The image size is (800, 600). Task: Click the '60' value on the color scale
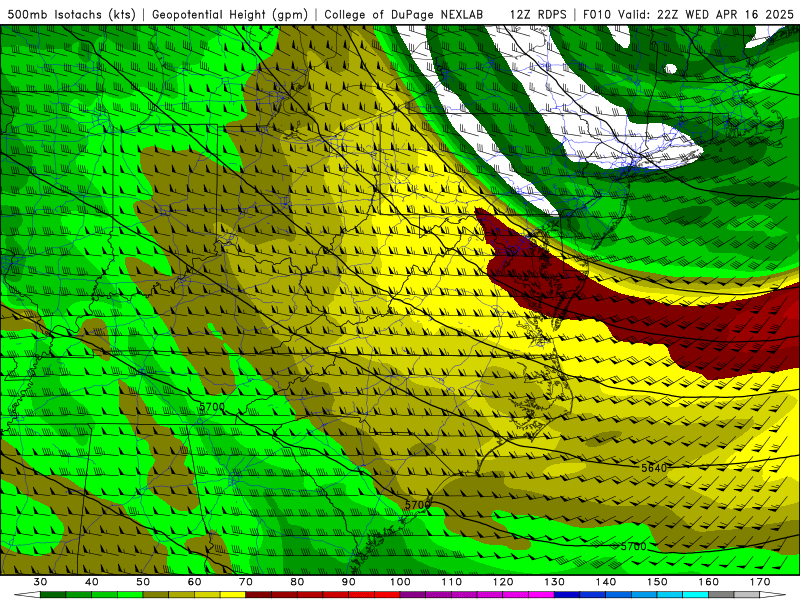(x=194, y=582)
